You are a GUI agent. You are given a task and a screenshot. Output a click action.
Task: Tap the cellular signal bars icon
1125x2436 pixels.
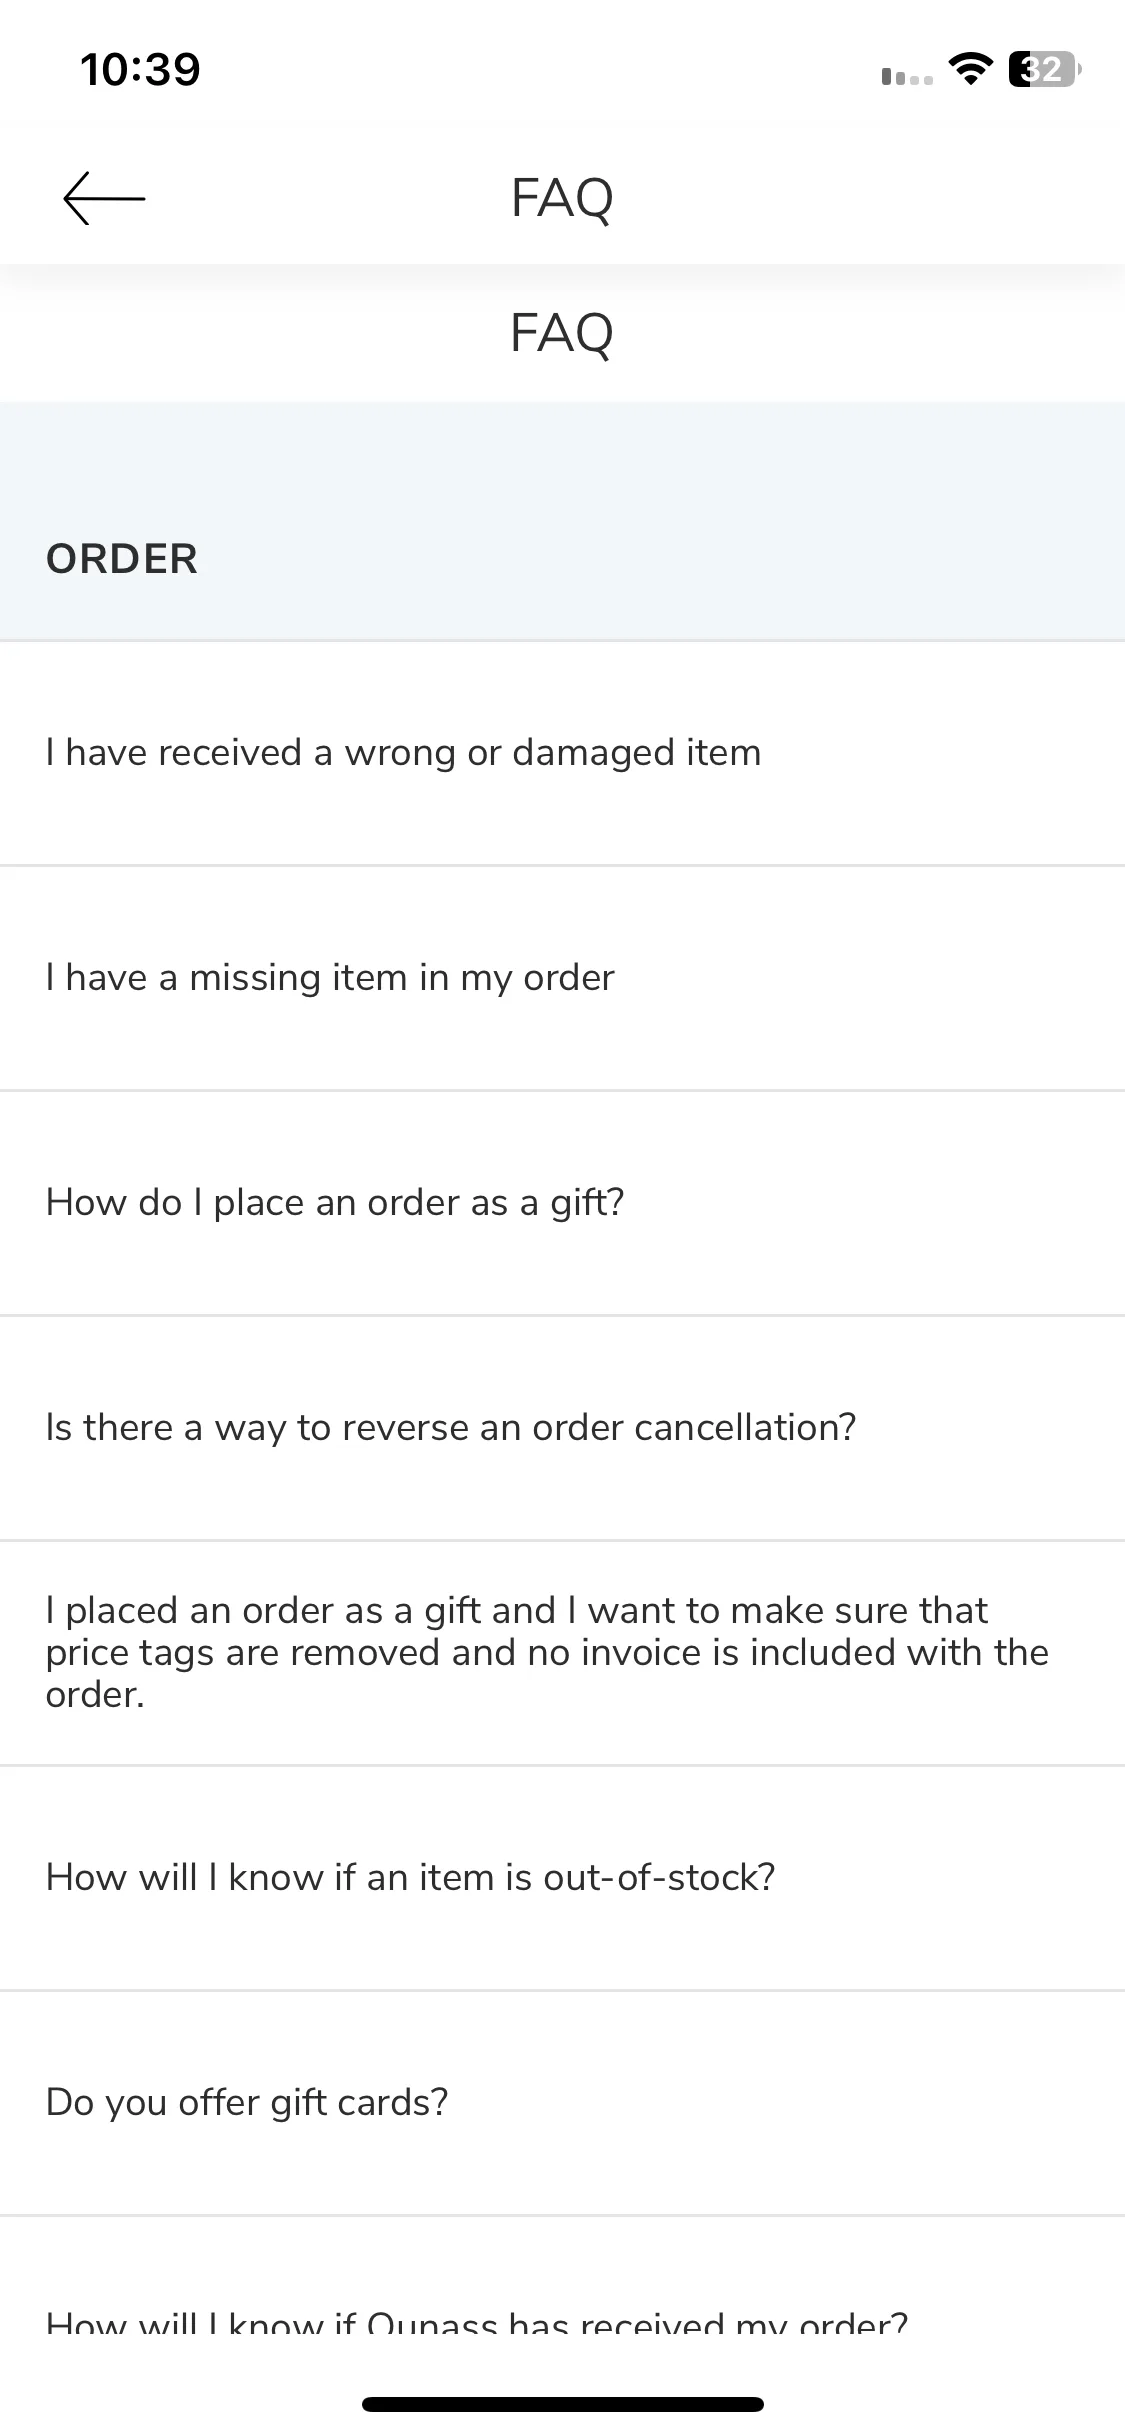pyautogui.click(x=907, y=76)
